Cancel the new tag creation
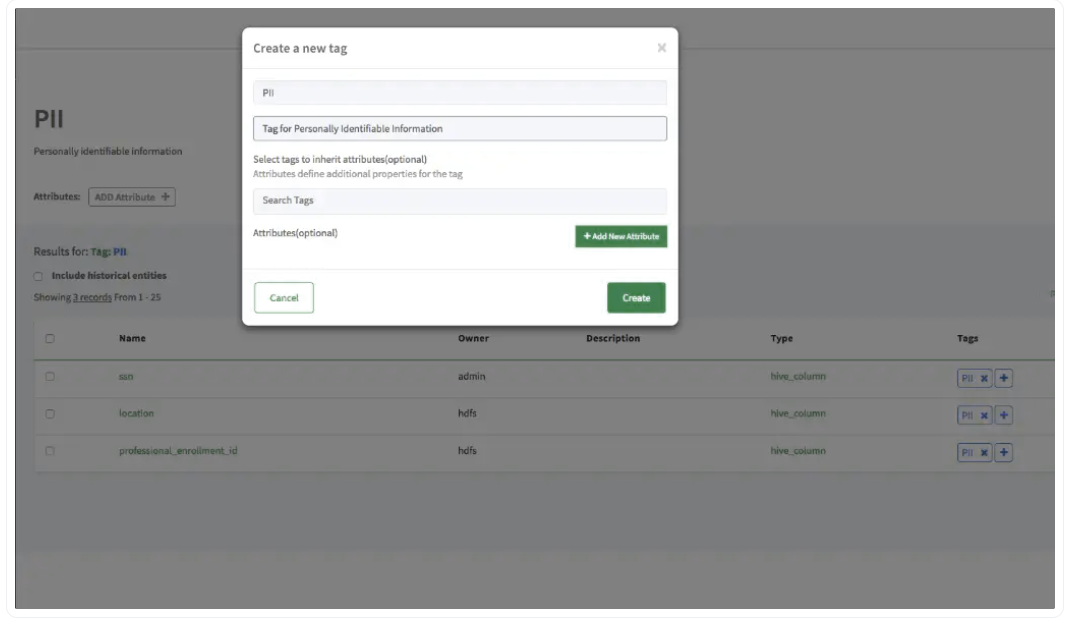The height and width of the screenshot is (633, 1080). pyautogui.click(x=284, y=298)
